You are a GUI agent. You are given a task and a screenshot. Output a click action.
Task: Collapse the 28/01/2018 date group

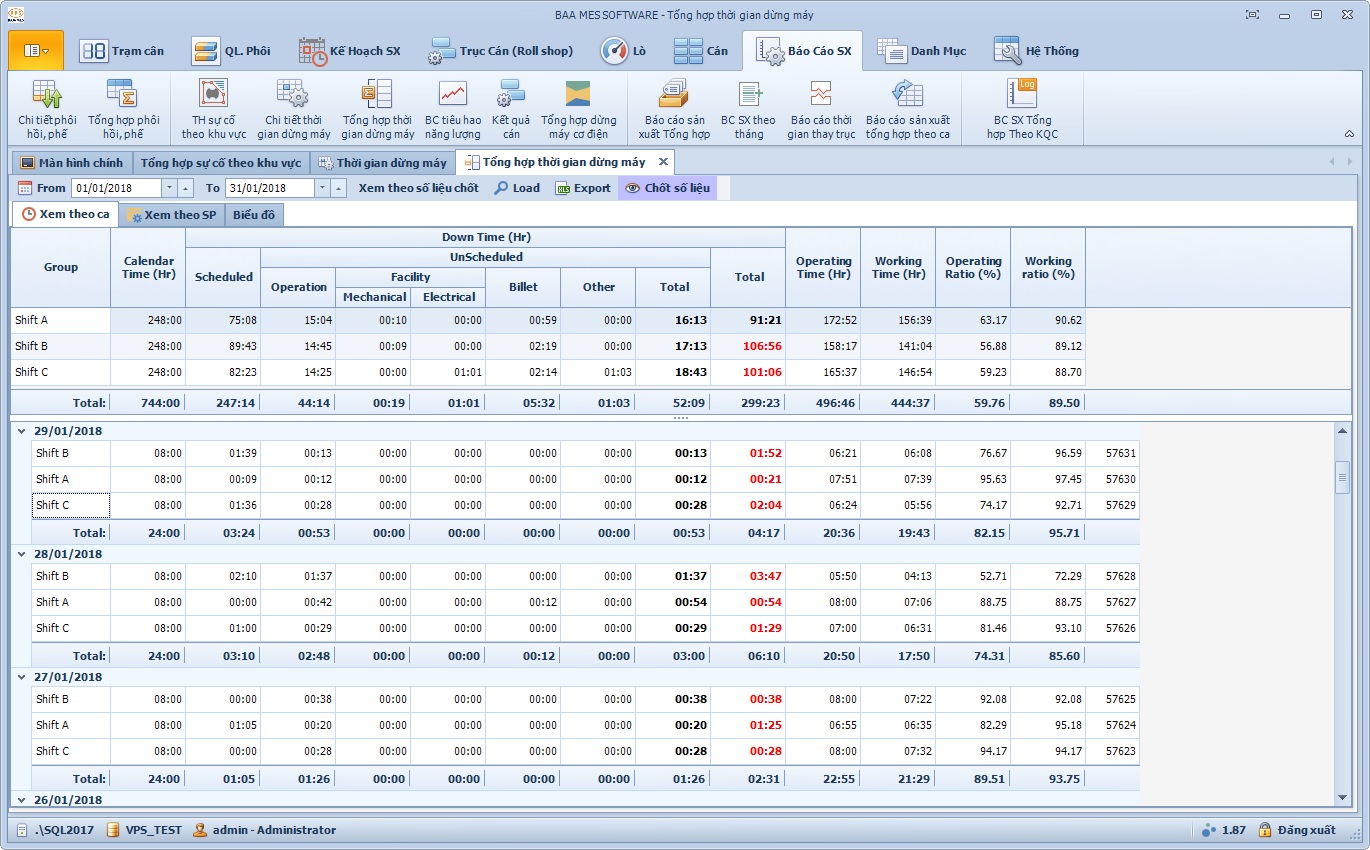click(x=21, y=554)
